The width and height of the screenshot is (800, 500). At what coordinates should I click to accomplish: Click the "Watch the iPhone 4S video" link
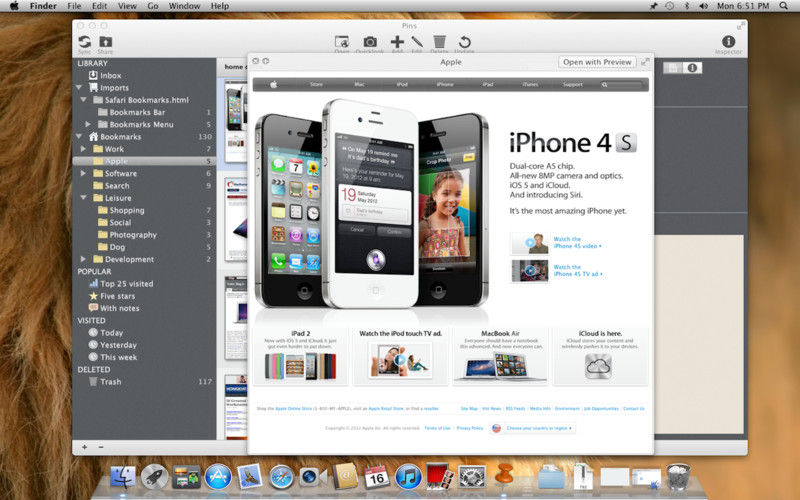pyautogui.click(x=577, y=242)
